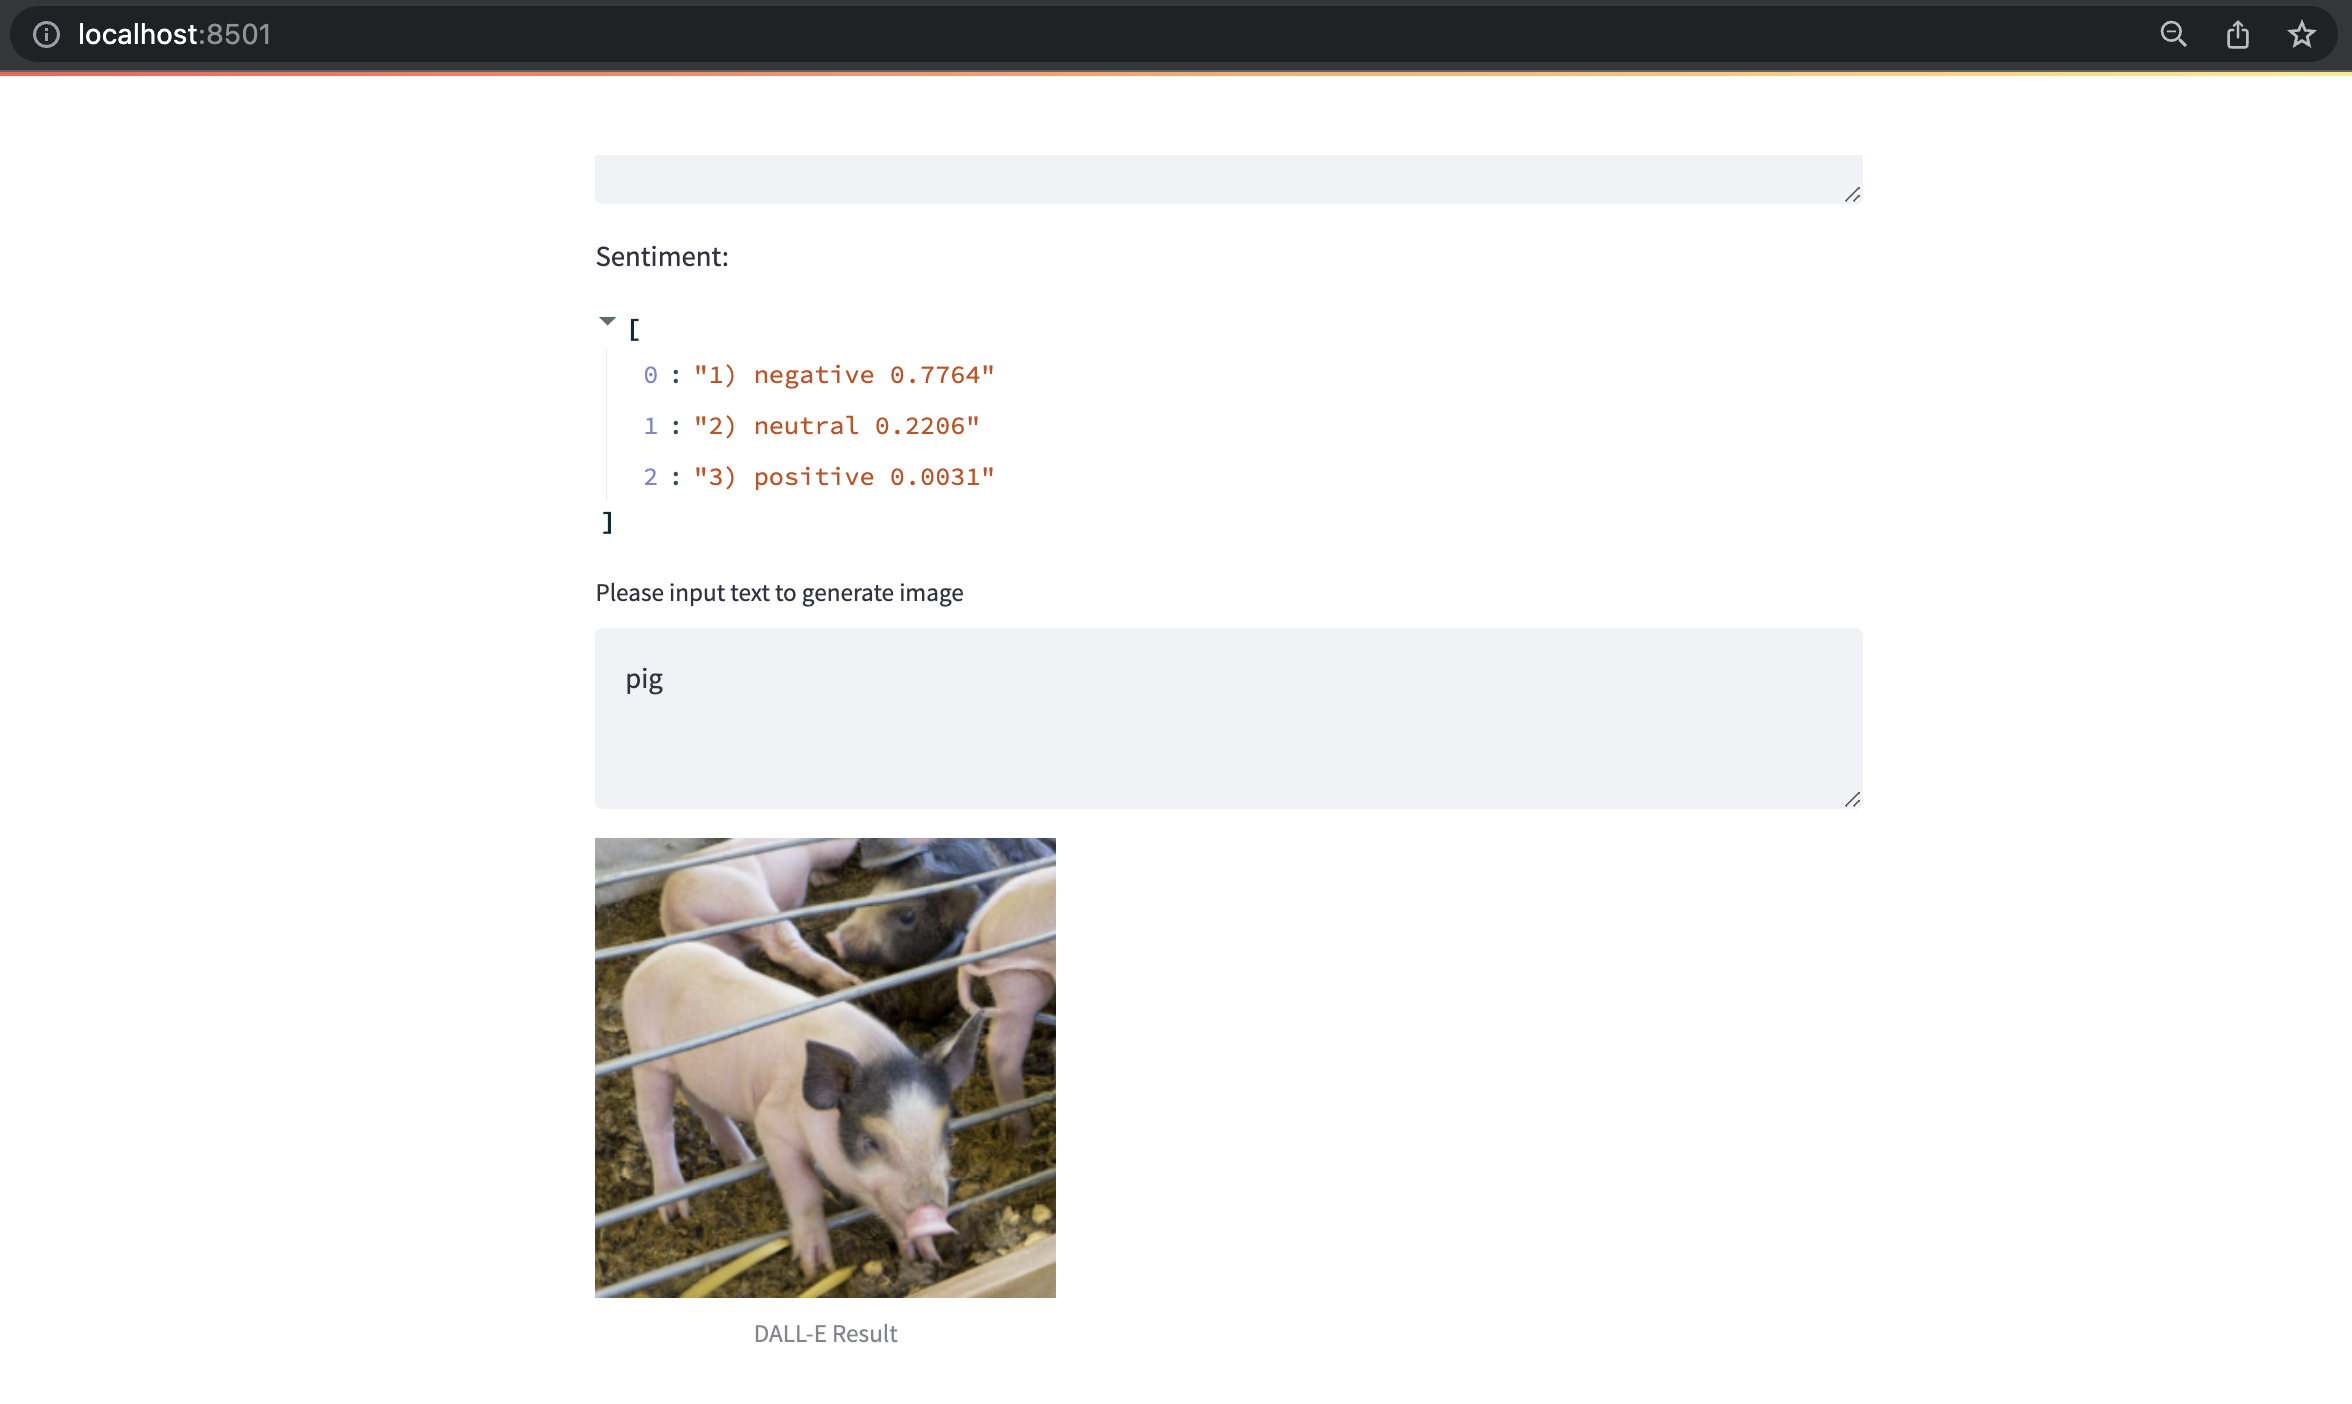The width and height of the screenshot is (2352, 1404).
Task: Click the share icon in the browser toolbar
Action: (2237, 34)
